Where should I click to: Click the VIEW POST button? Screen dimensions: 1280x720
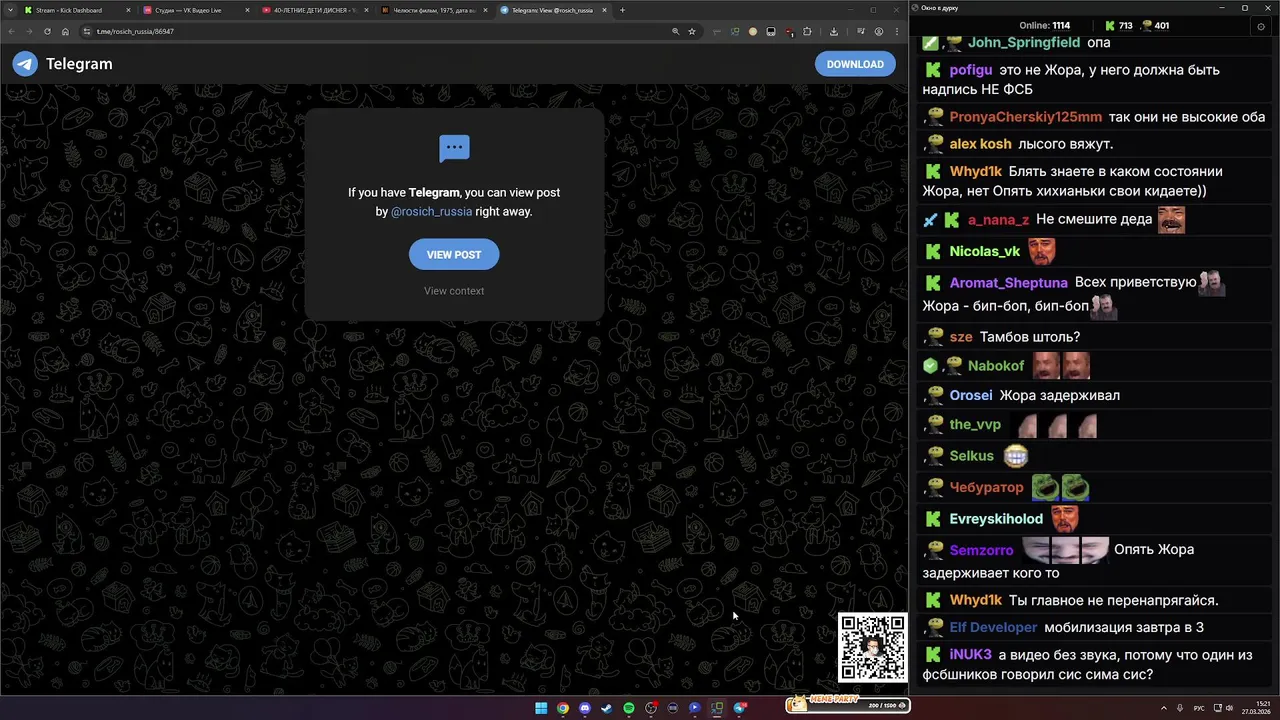pos(454,255)
